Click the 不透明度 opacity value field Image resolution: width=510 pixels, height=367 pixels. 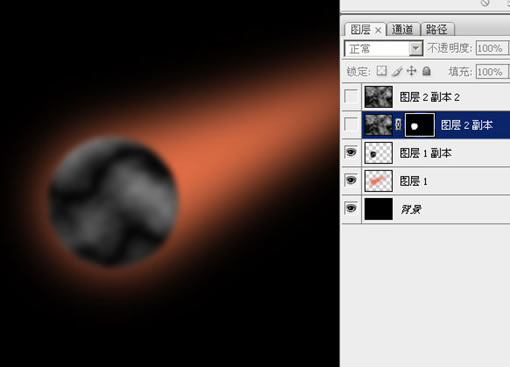pyautogui.click(x=492, y=49)
